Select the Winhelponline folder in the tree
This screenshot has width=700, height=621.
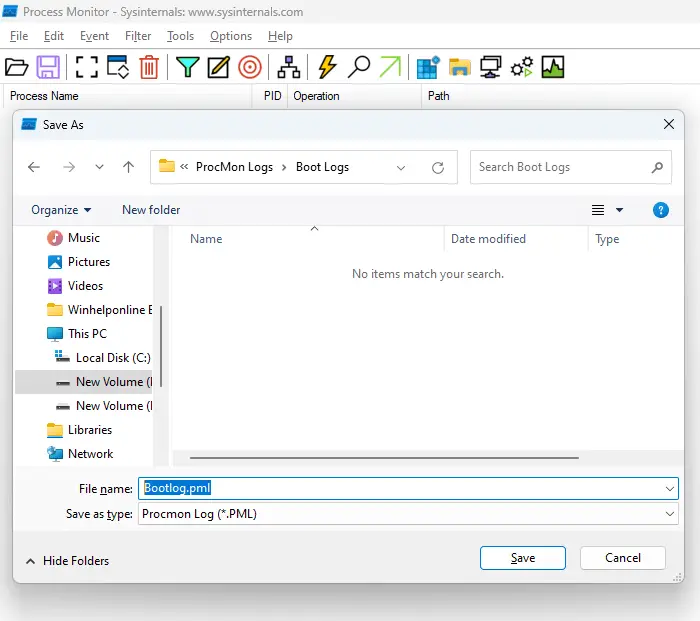pos(99,310)
